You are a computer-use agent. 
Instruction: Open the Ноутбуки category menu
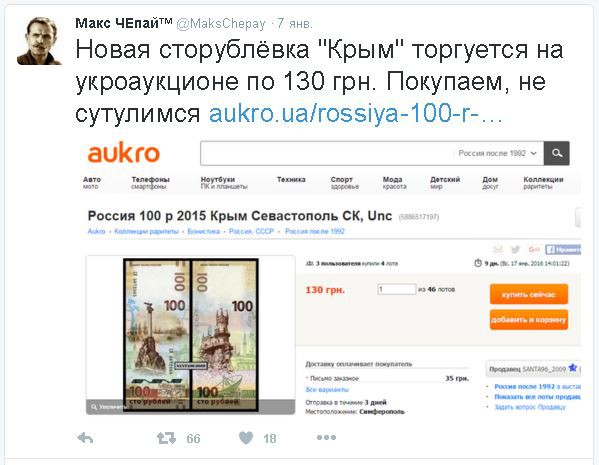click(x=224, y=183)
